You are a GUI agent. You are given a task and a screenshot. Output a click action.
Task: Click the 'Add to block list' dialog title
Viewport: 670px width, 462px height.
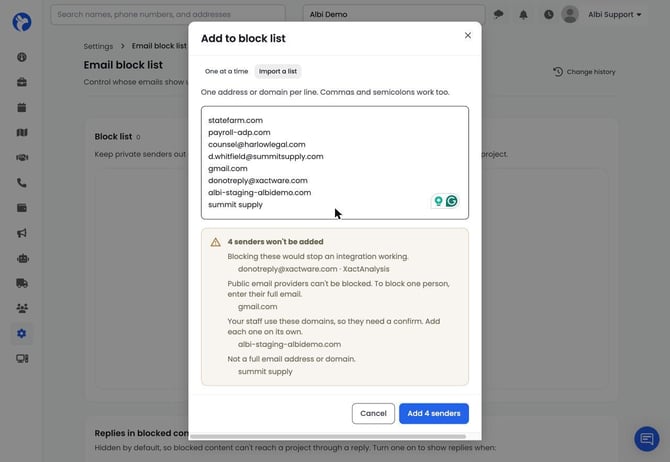(x=243, y=38)
